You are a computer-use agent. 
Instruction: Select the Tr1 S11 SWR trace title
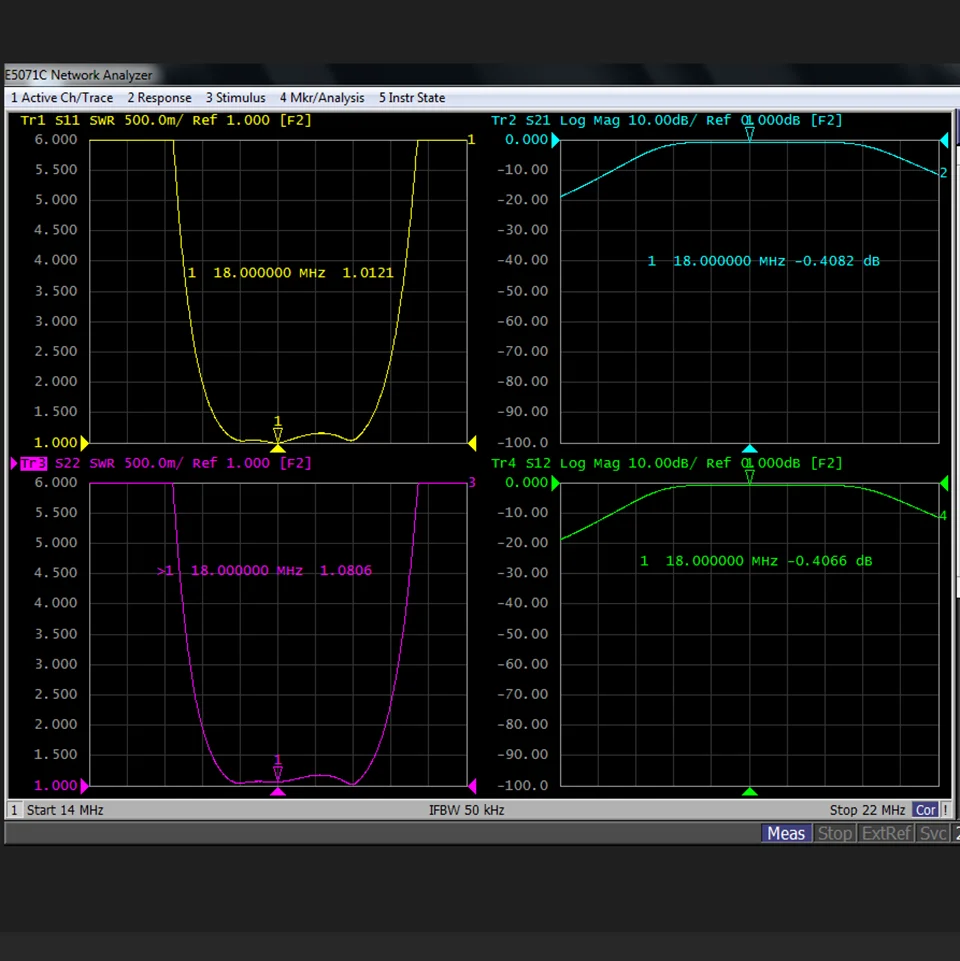click(166, 120)
